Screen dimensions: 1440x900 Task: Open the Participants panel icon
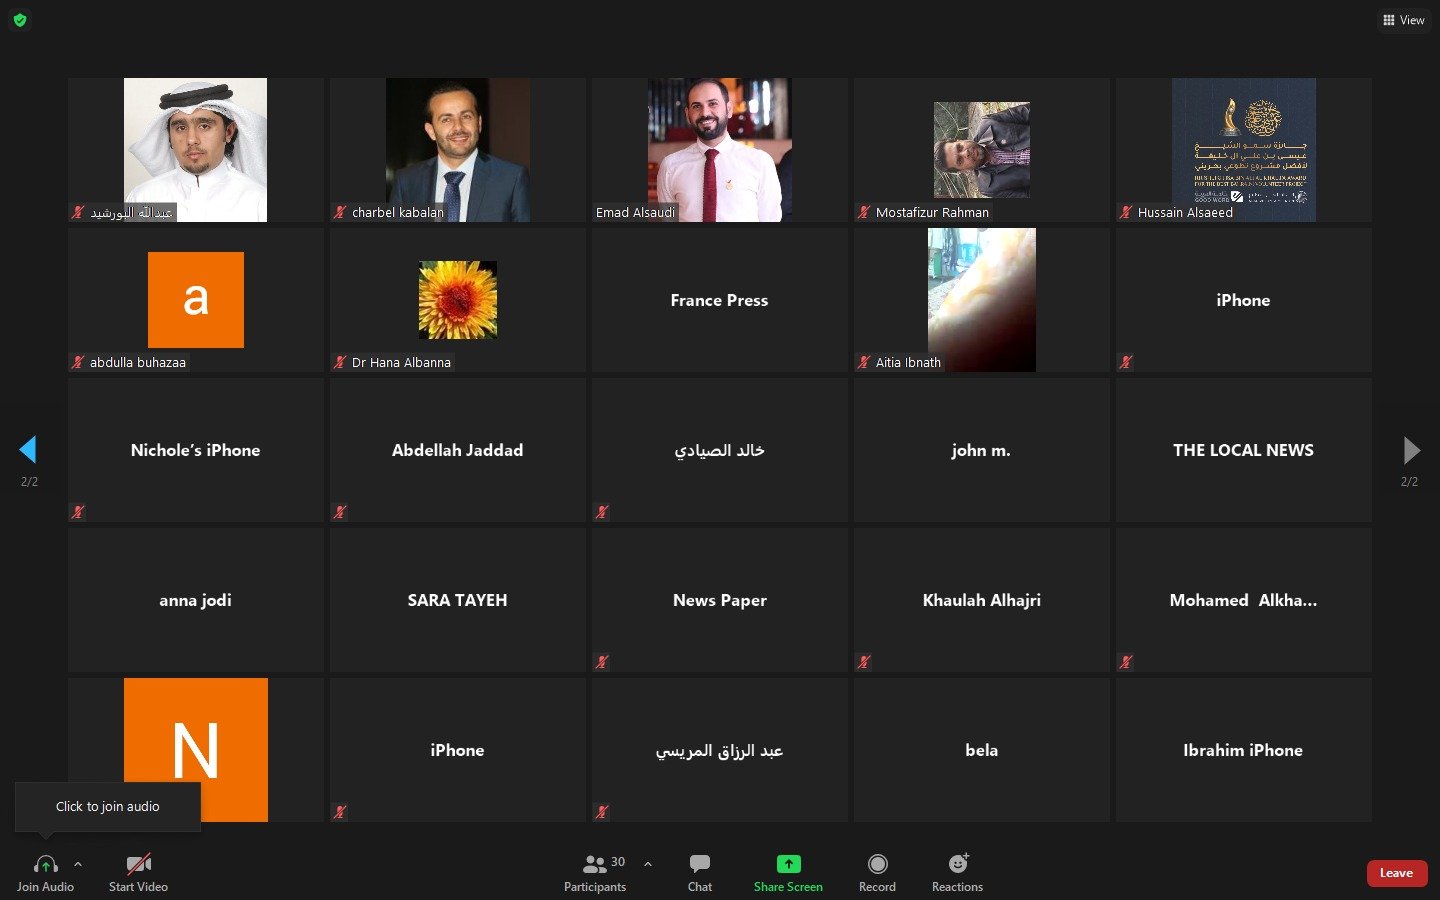[x=595, y=864]
